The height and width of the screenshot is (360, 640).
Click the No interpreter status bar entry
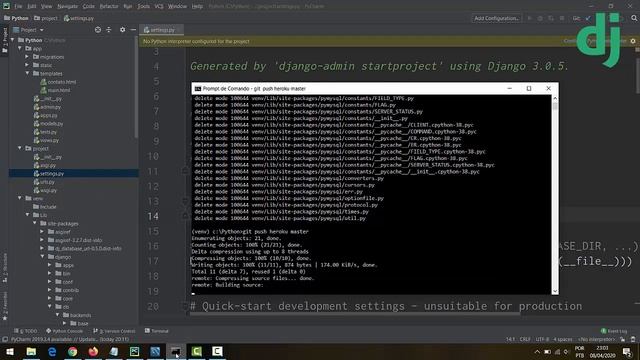596,339
